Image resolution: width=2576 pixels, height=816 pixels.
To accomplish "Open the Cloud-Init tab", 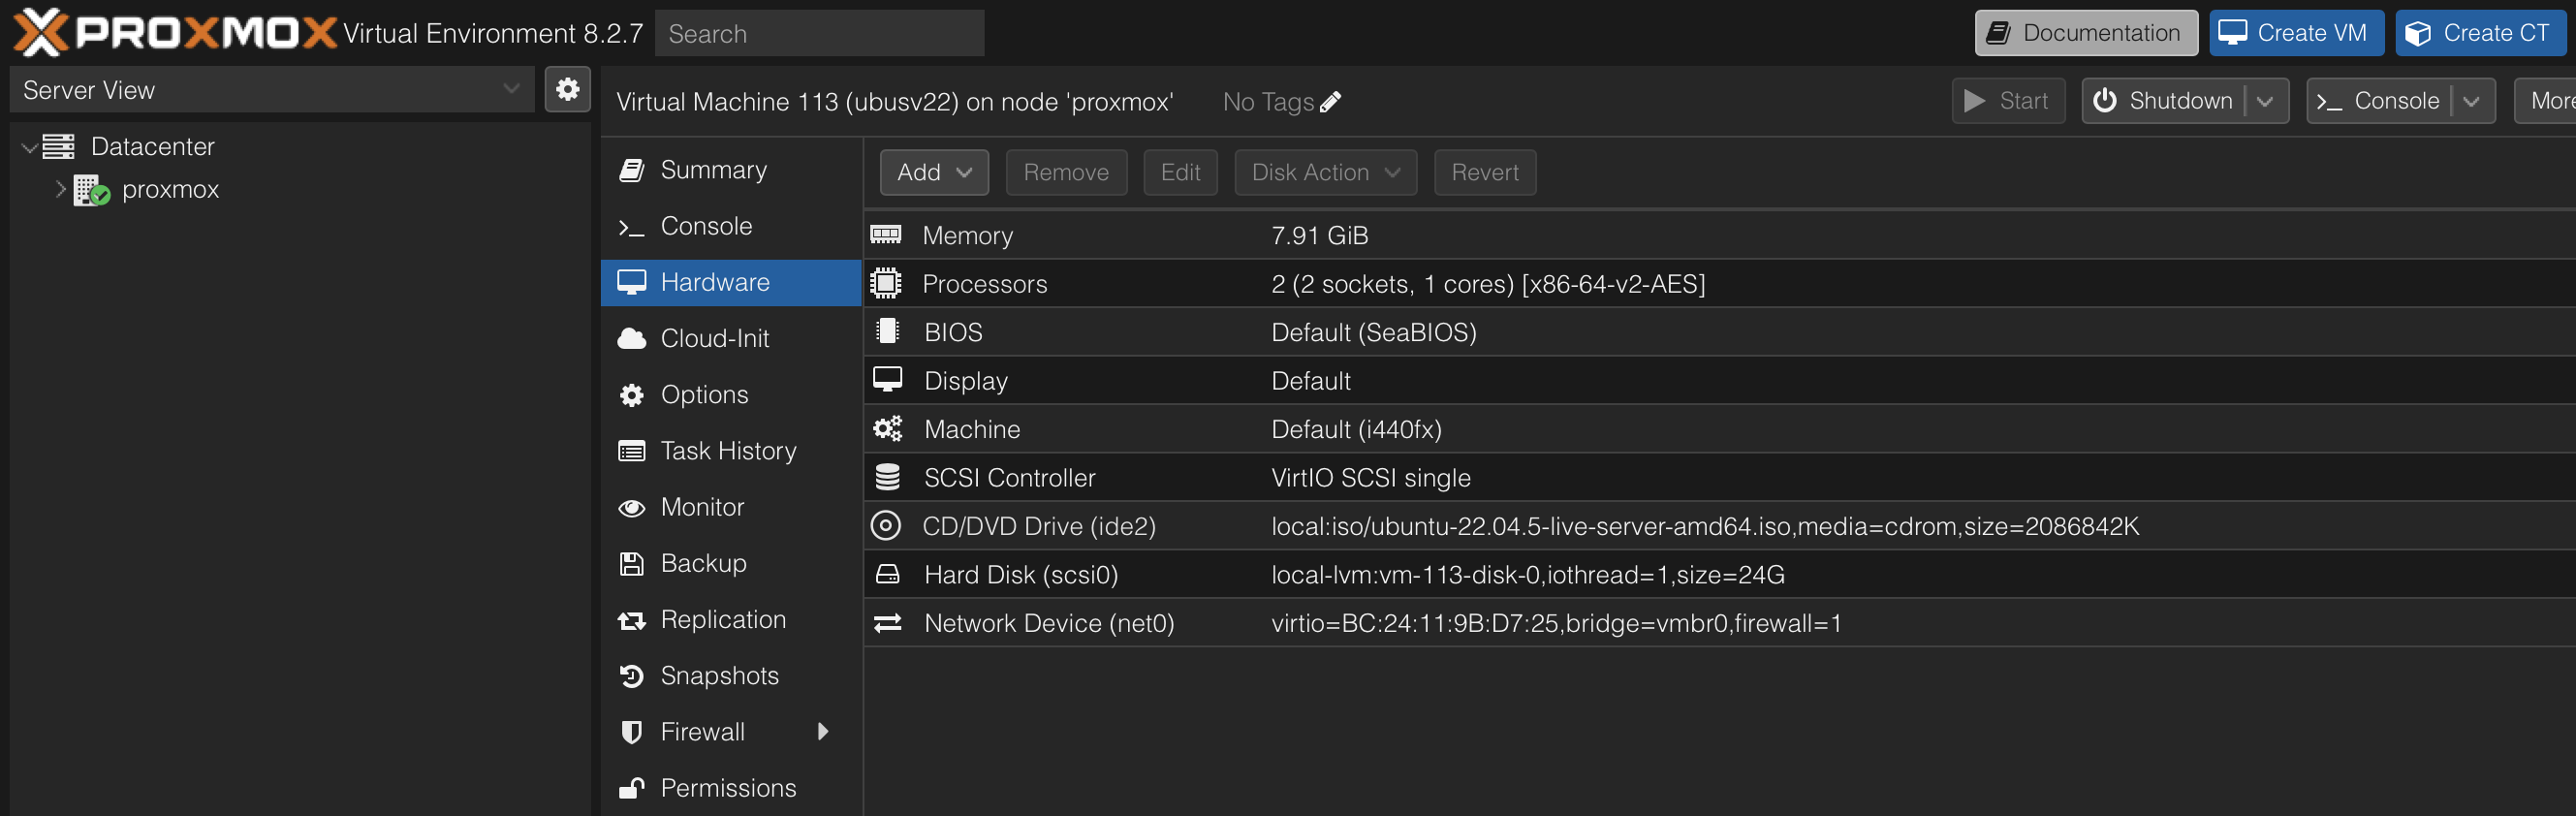I will pos(731,338).
